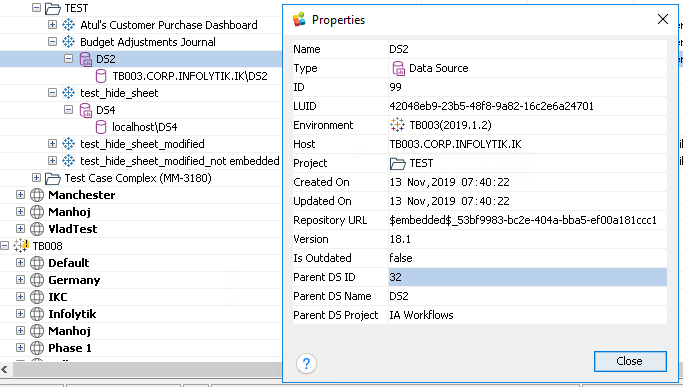Click the horizontal scrollbar left arrow
Image resolution: width=683 pixels, height=387 pixels.
4,370
